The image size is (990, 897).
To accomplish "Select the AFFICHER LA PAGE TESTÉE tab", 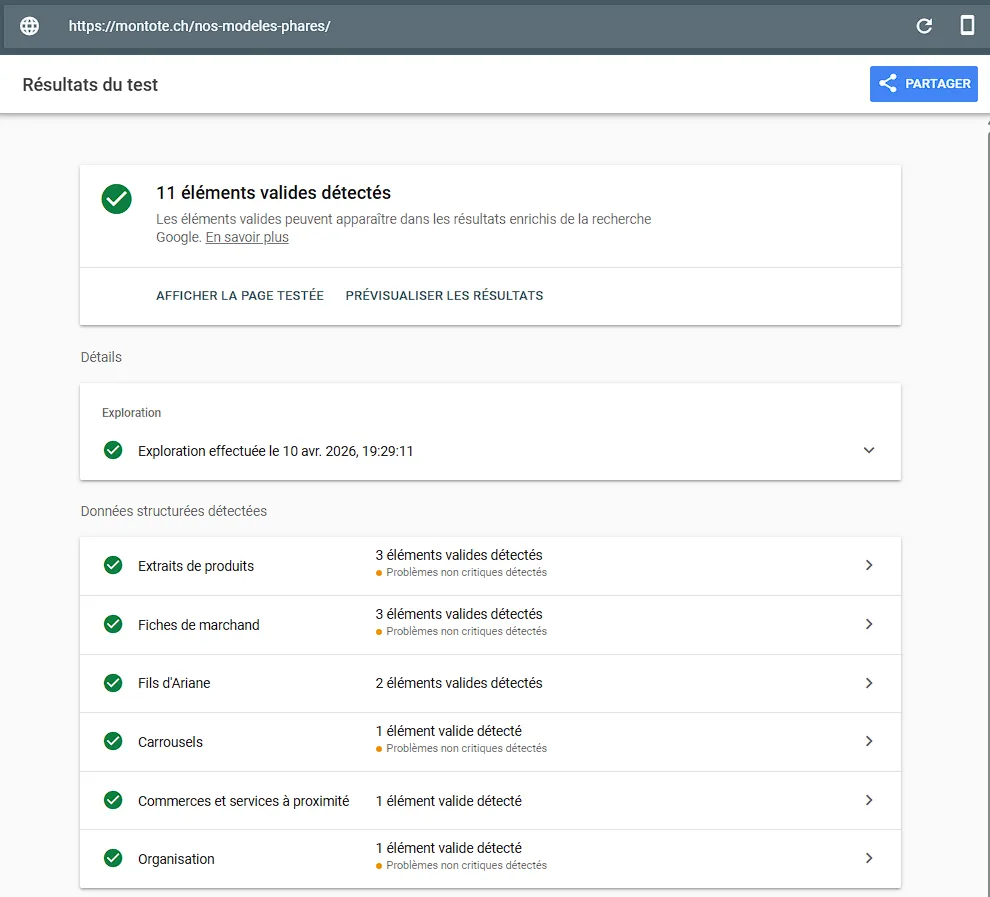I will [240, 296].
